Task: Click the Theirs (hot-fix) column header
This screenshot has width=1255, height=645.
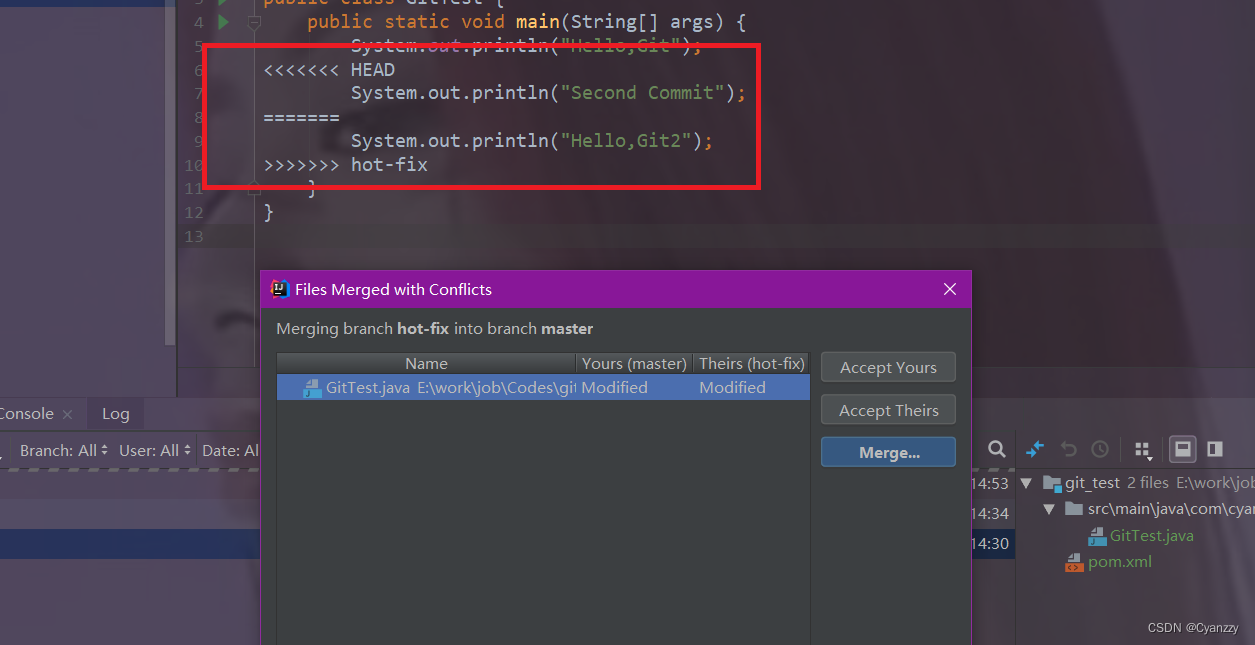Action: coord(751,363)
